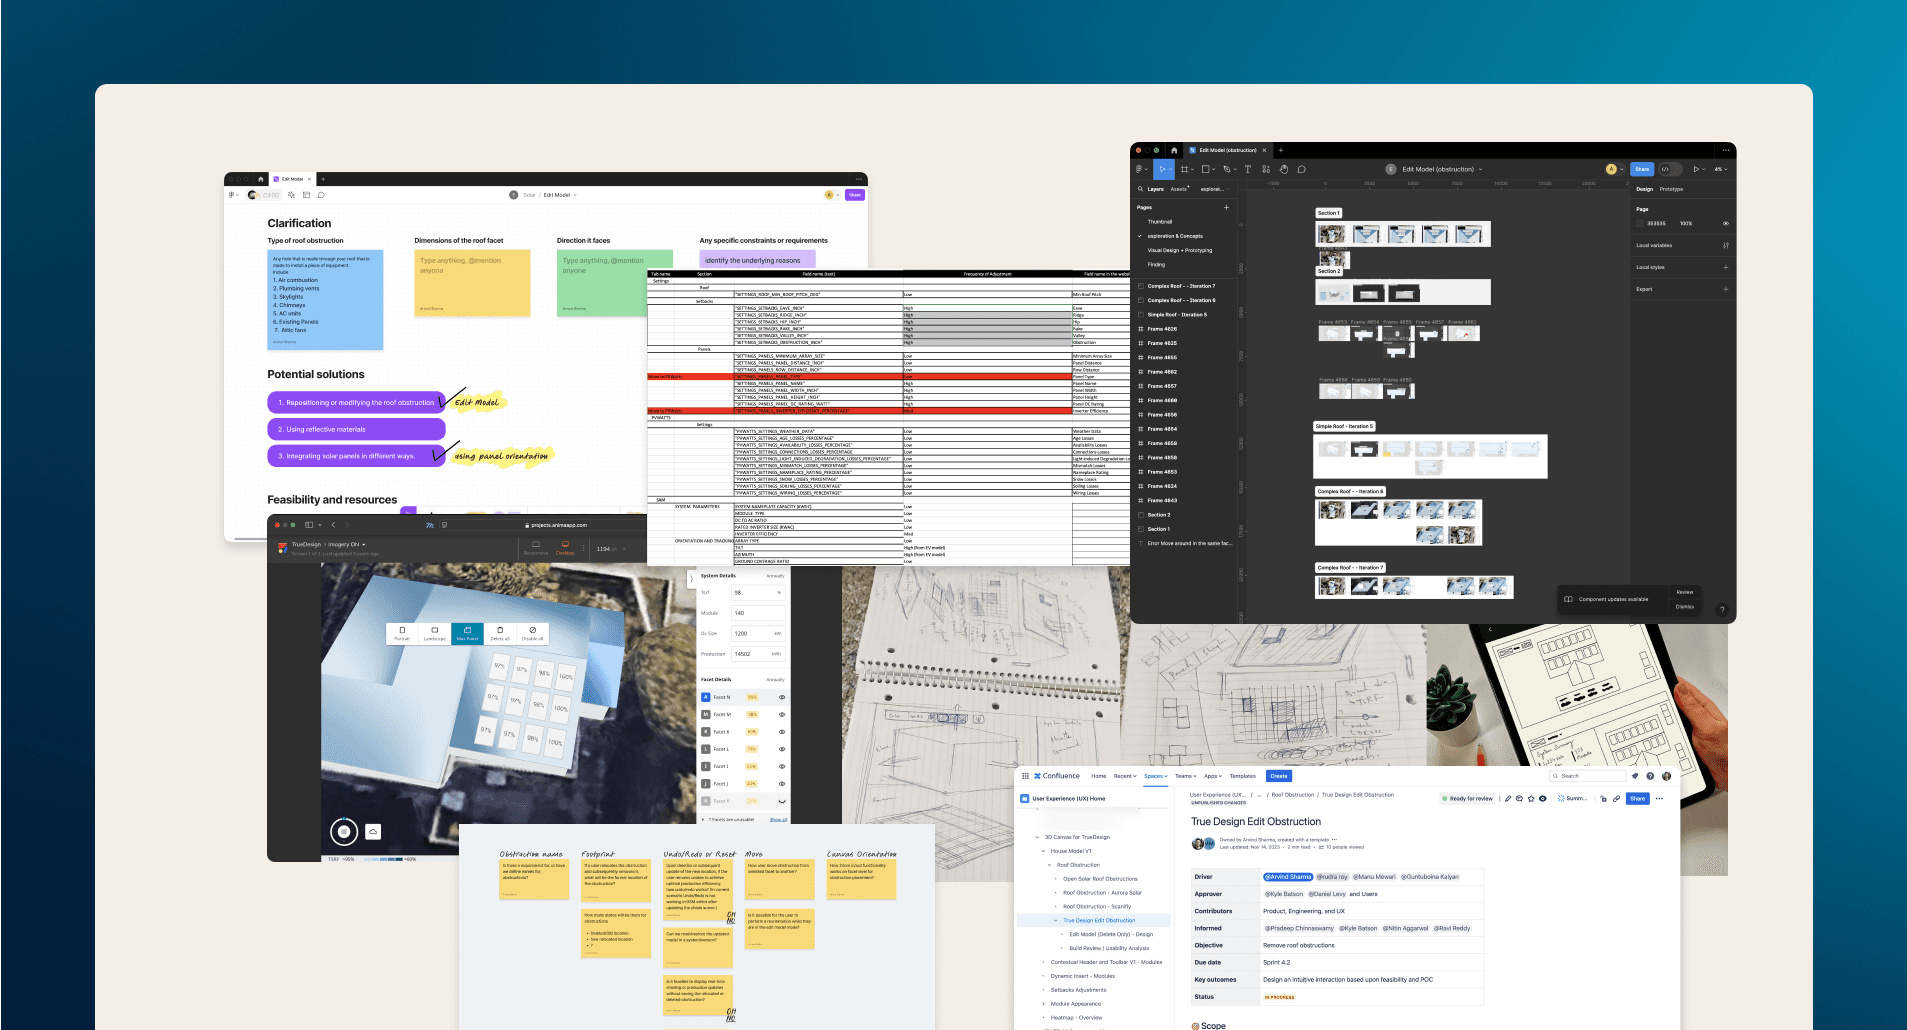Open Confluence help icon
Viewport: 1907px width, 1030px height.
coord(1650,776)
